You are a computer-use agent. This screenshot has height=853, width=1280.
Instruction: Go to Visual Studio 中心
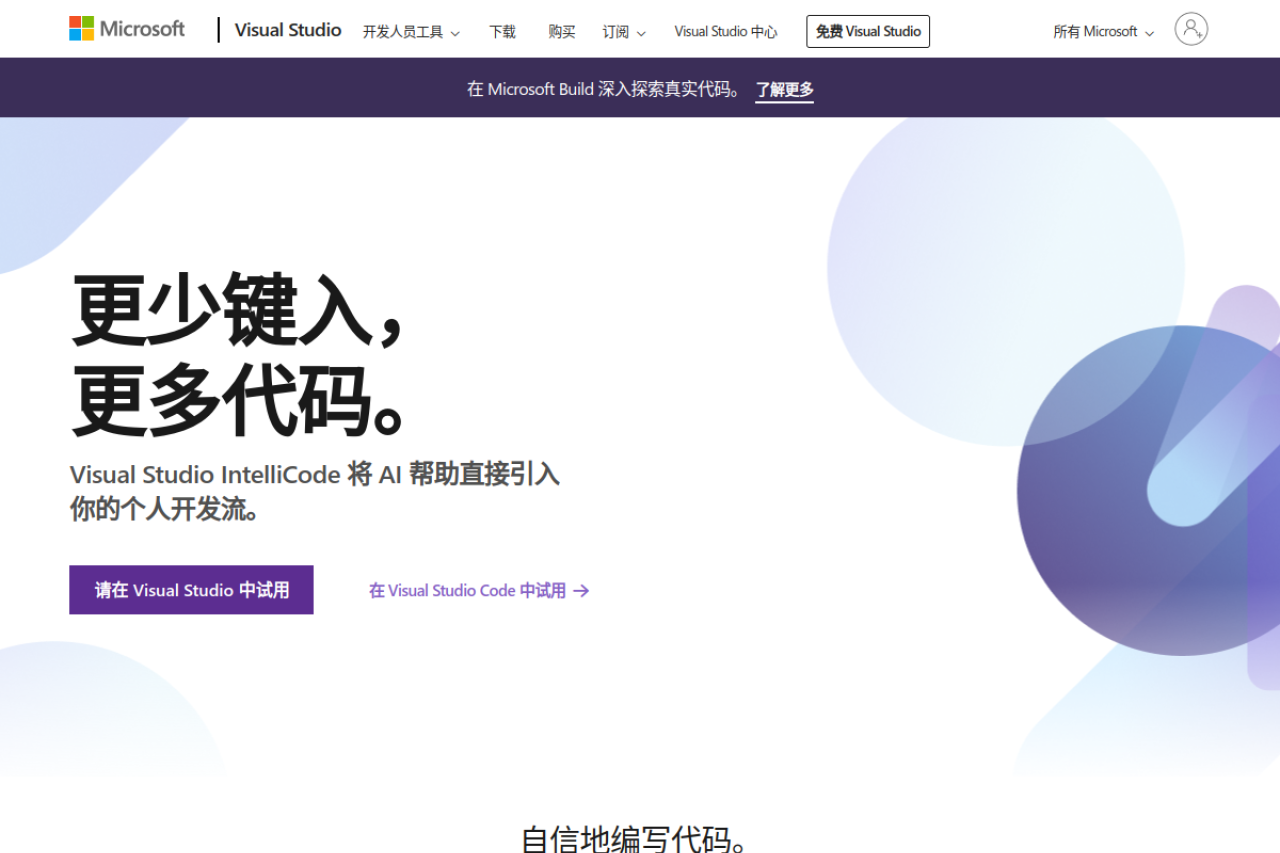(726, 32)
